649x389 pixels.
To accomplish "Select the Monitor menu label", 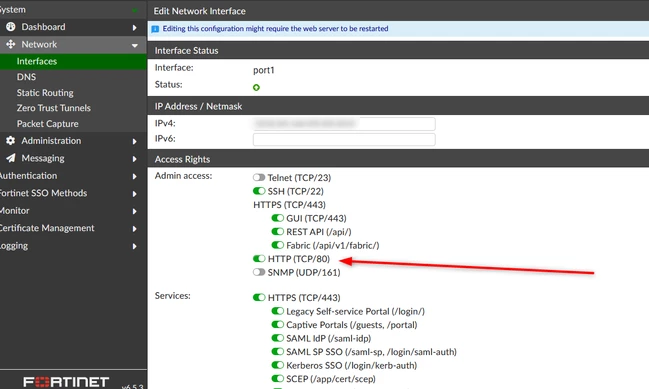I will point(14,211).
